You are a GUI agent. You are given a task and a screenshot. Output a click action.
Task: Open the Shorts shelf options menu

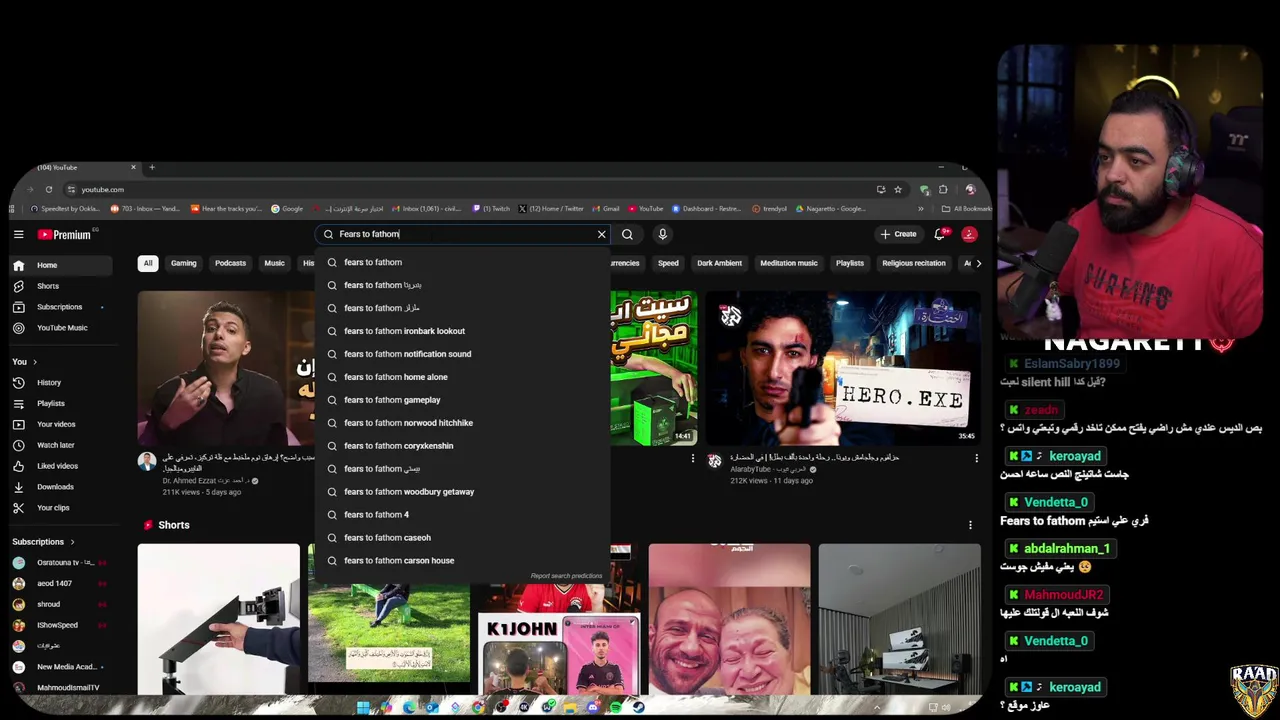point(969,525)
